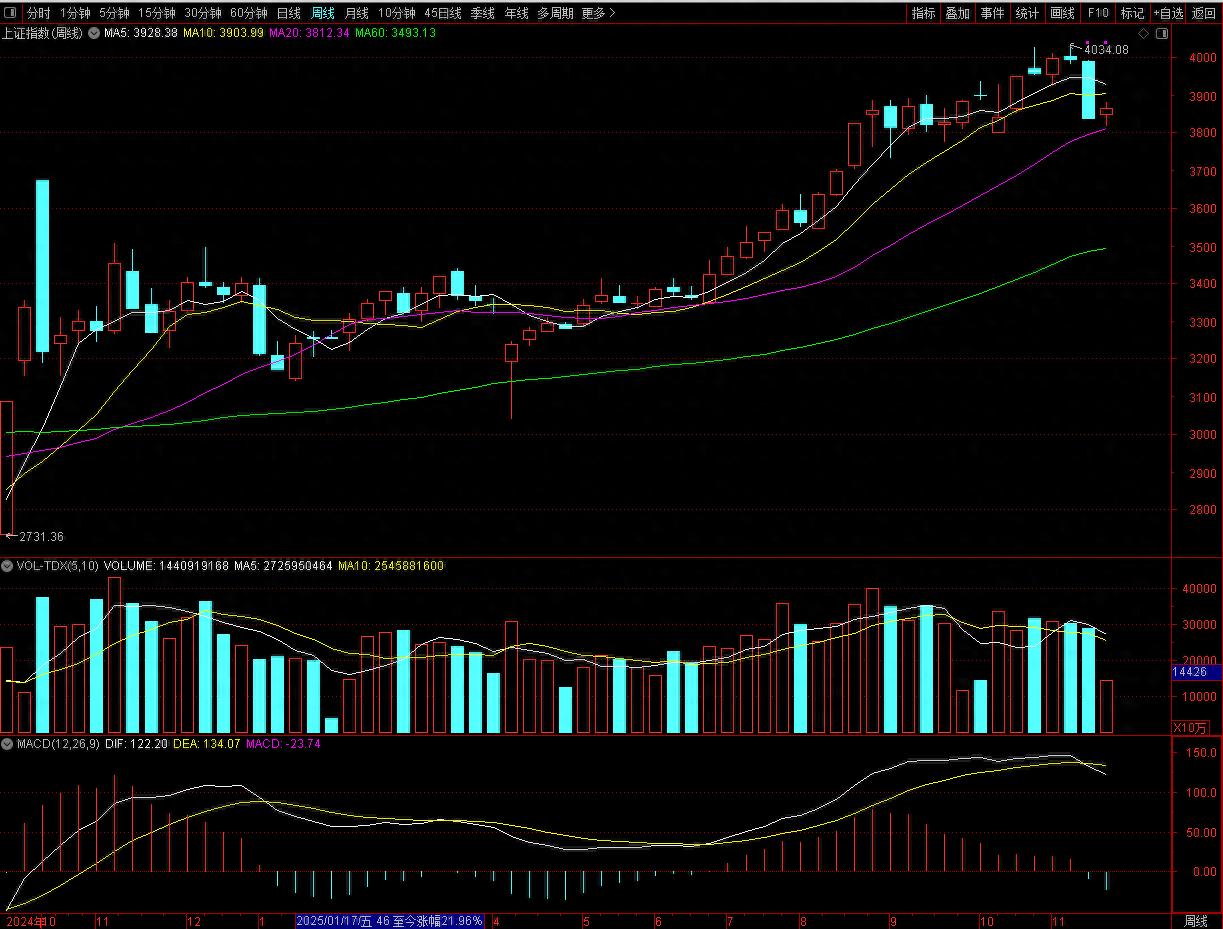
Task: Add the index to watchlist with +自选
Action: pyautogui.click(x=1168, y=13)
